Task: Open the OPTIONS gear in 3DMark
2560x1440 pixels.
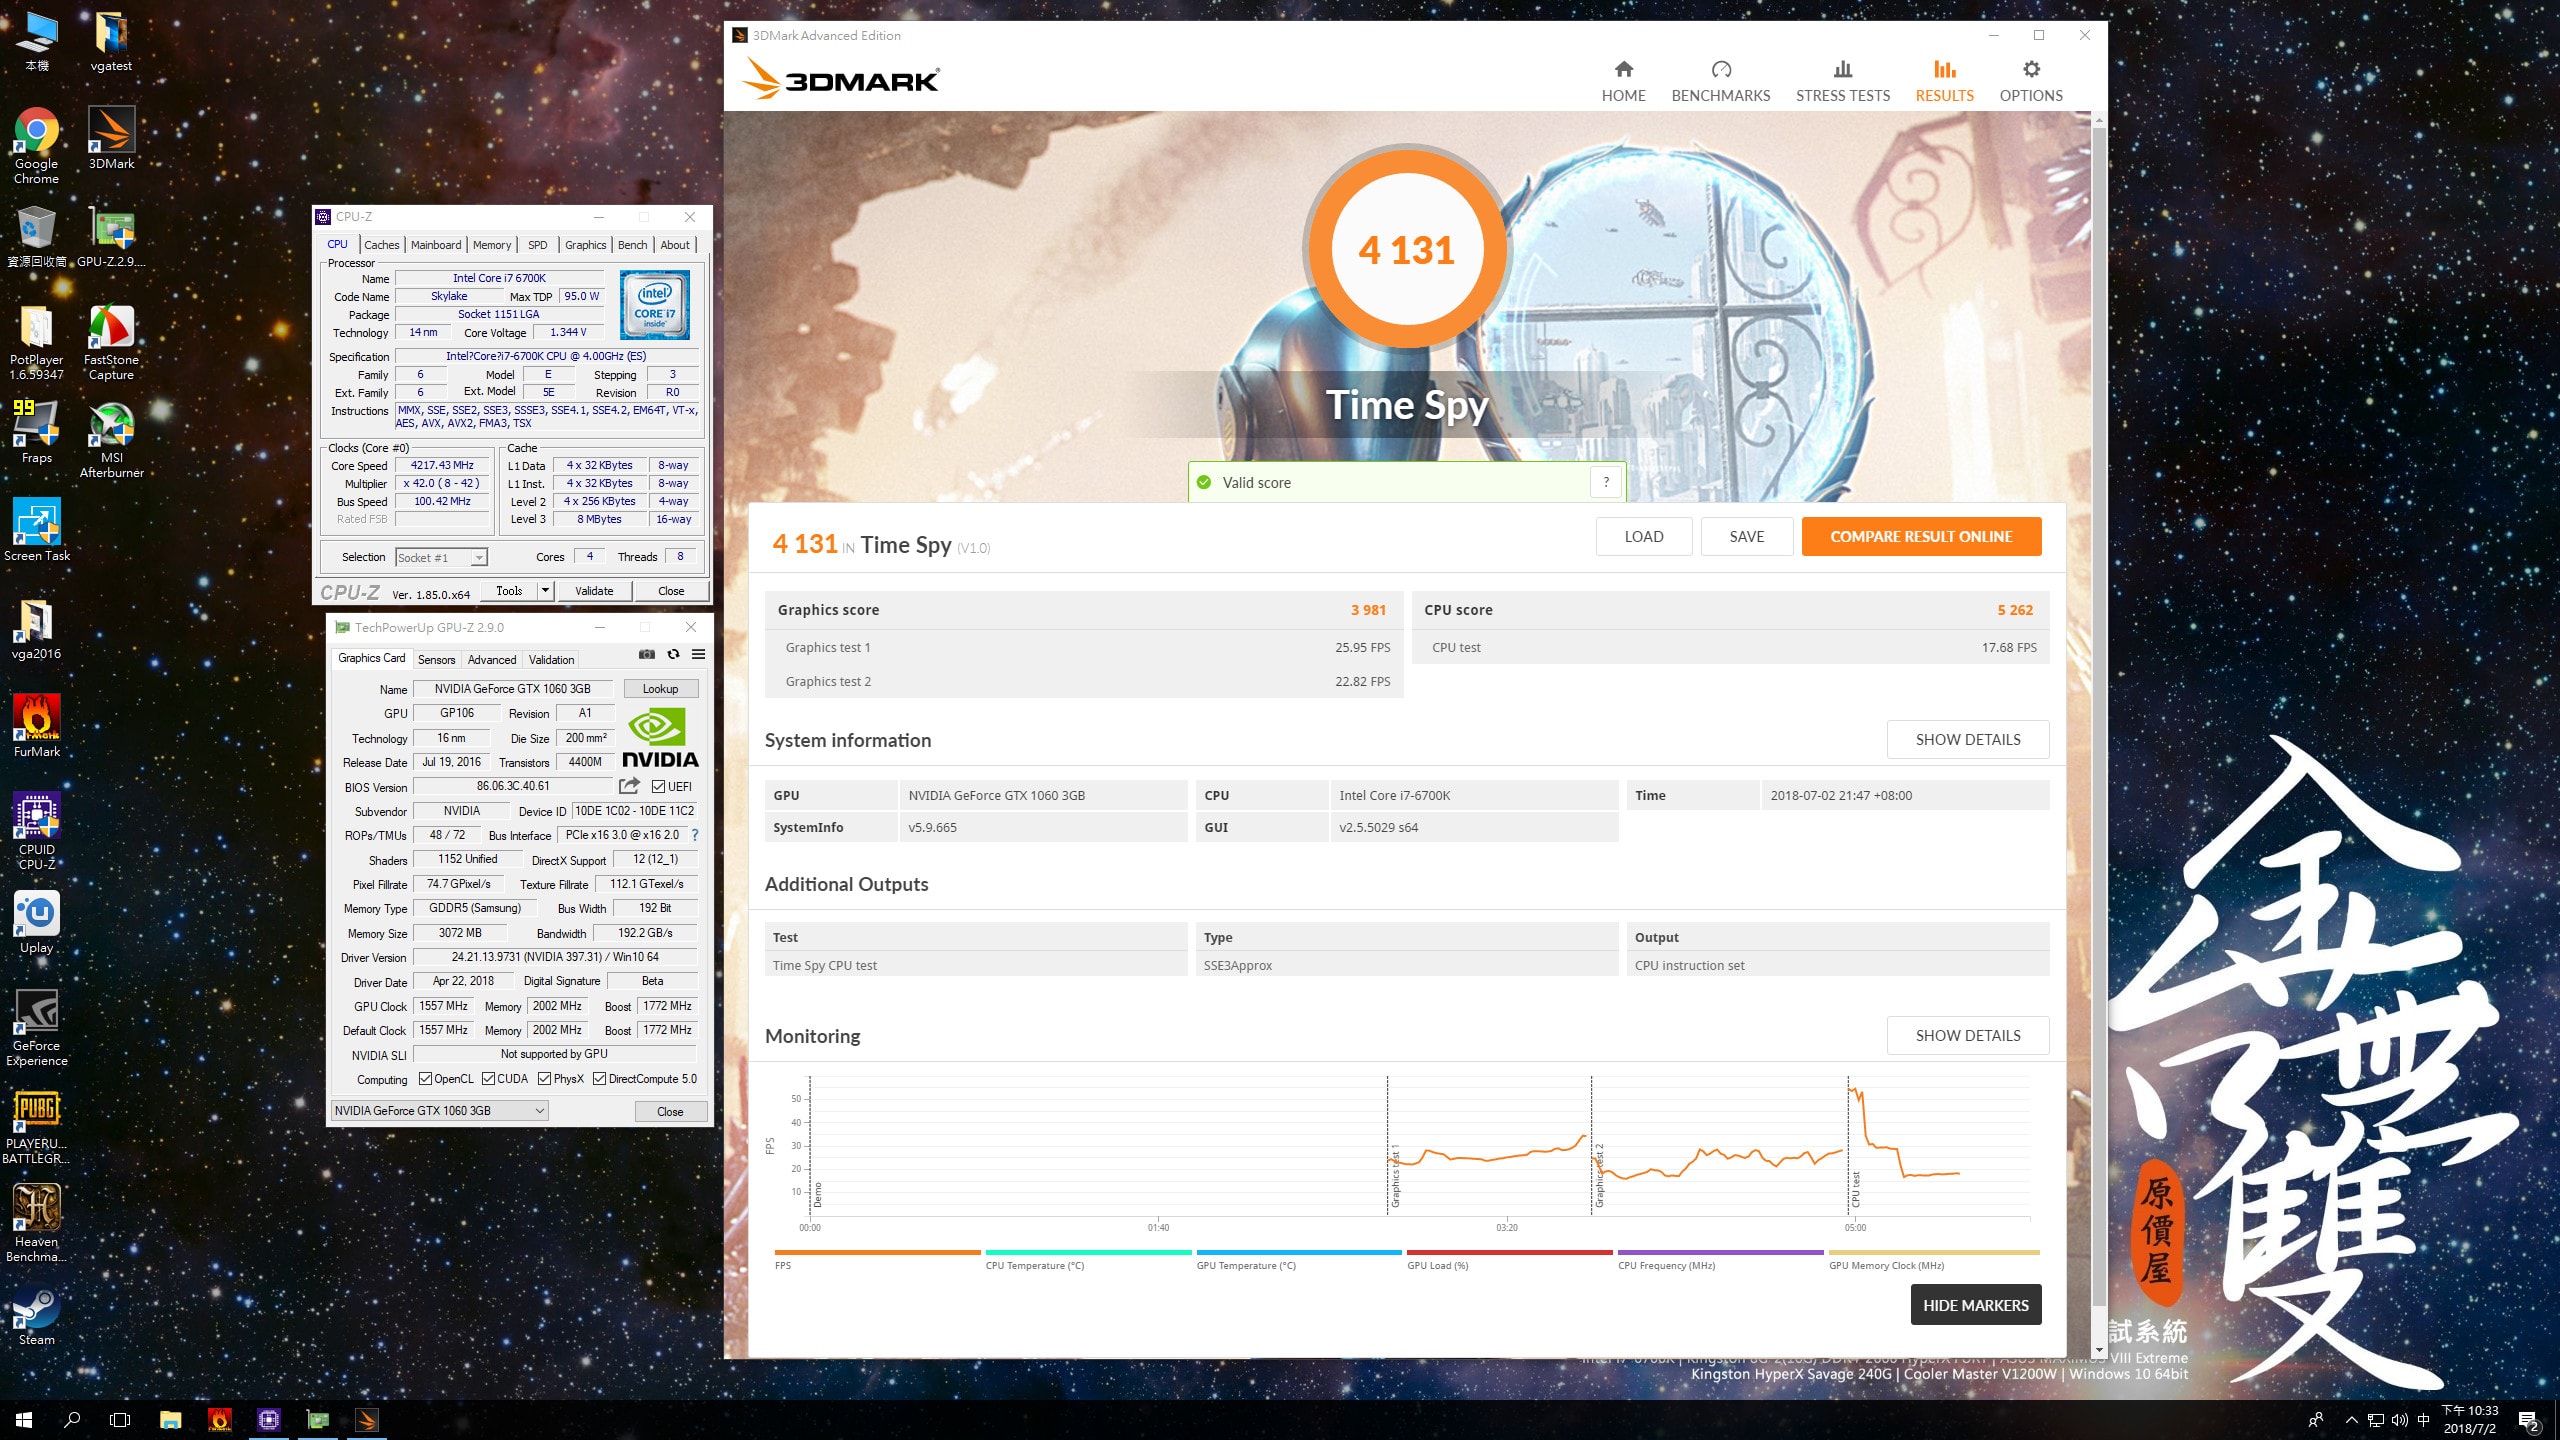Action: coord(2030,80)
